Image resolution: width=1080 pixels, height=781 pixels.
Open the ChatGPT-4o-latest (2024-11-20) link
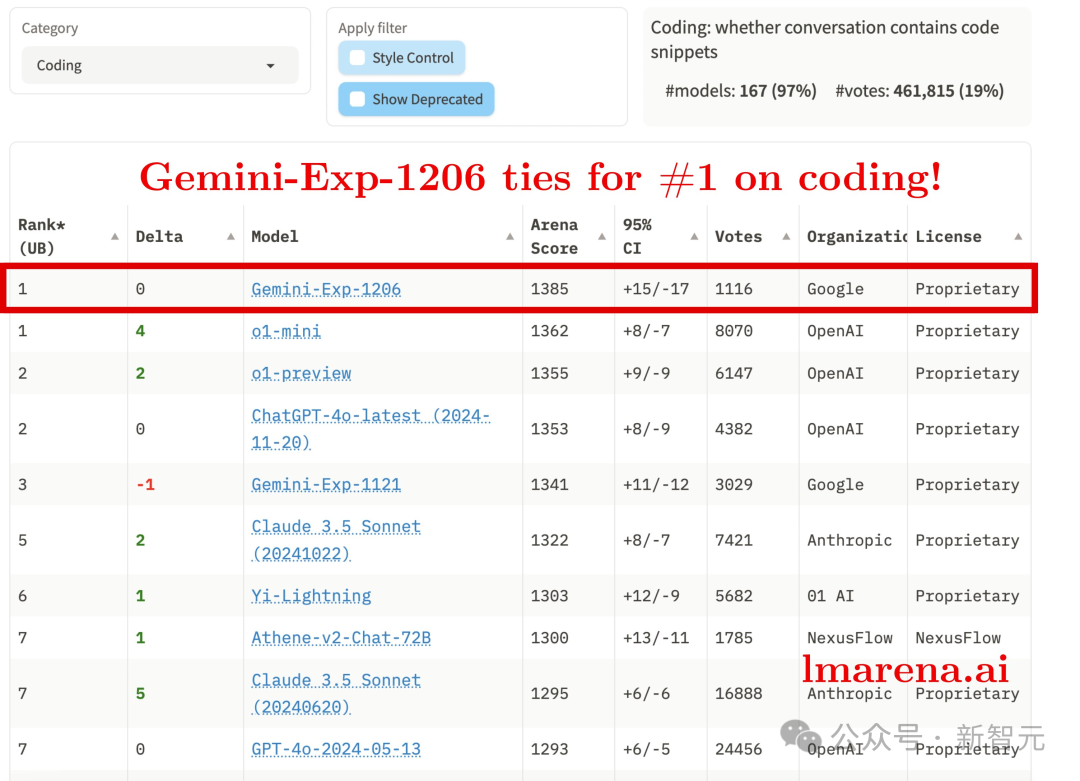(x=371, y=429)
